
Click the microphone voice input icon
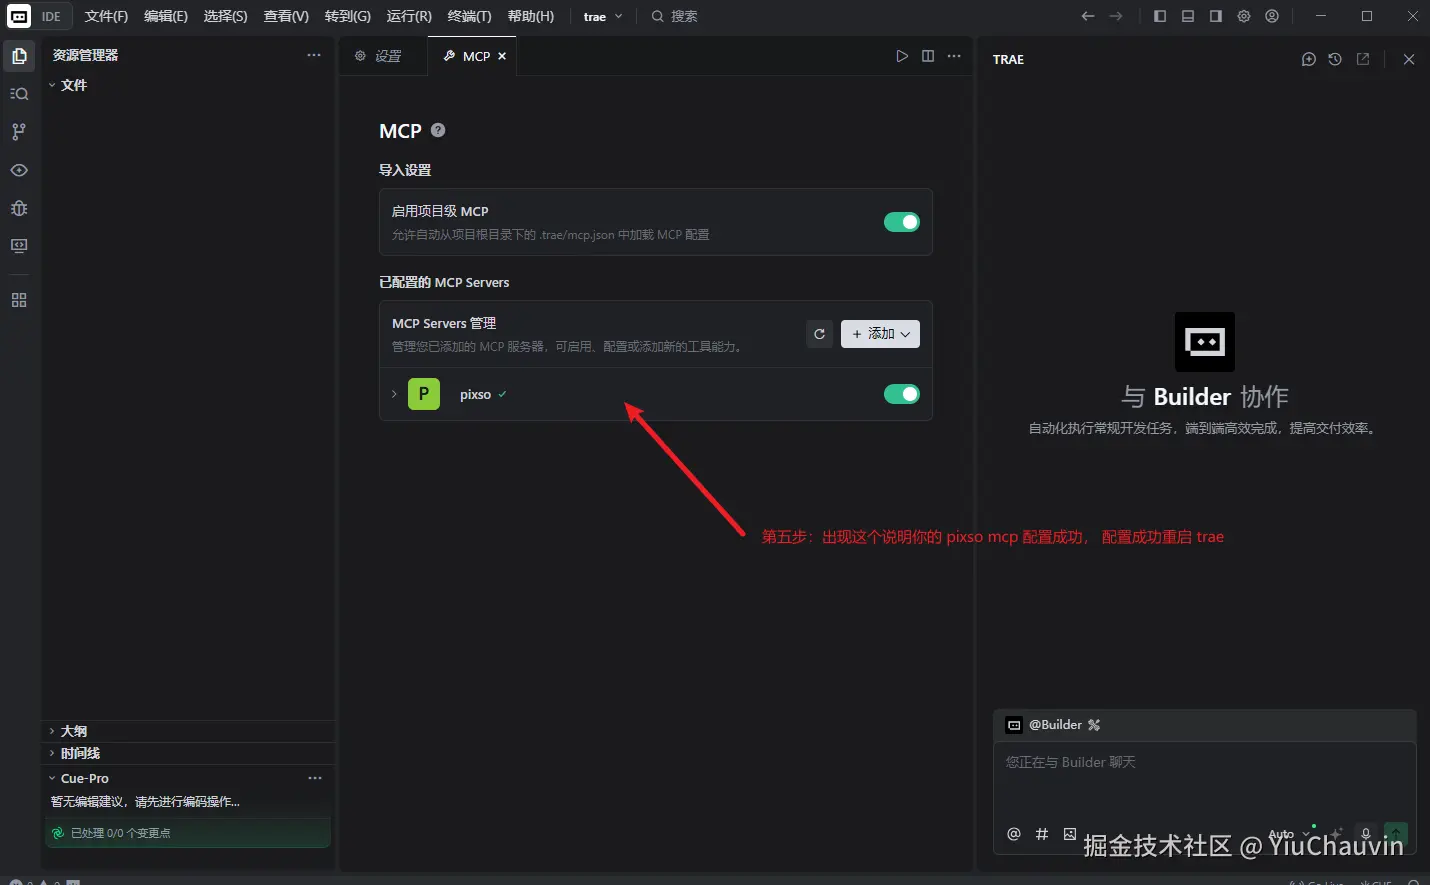1366,834
